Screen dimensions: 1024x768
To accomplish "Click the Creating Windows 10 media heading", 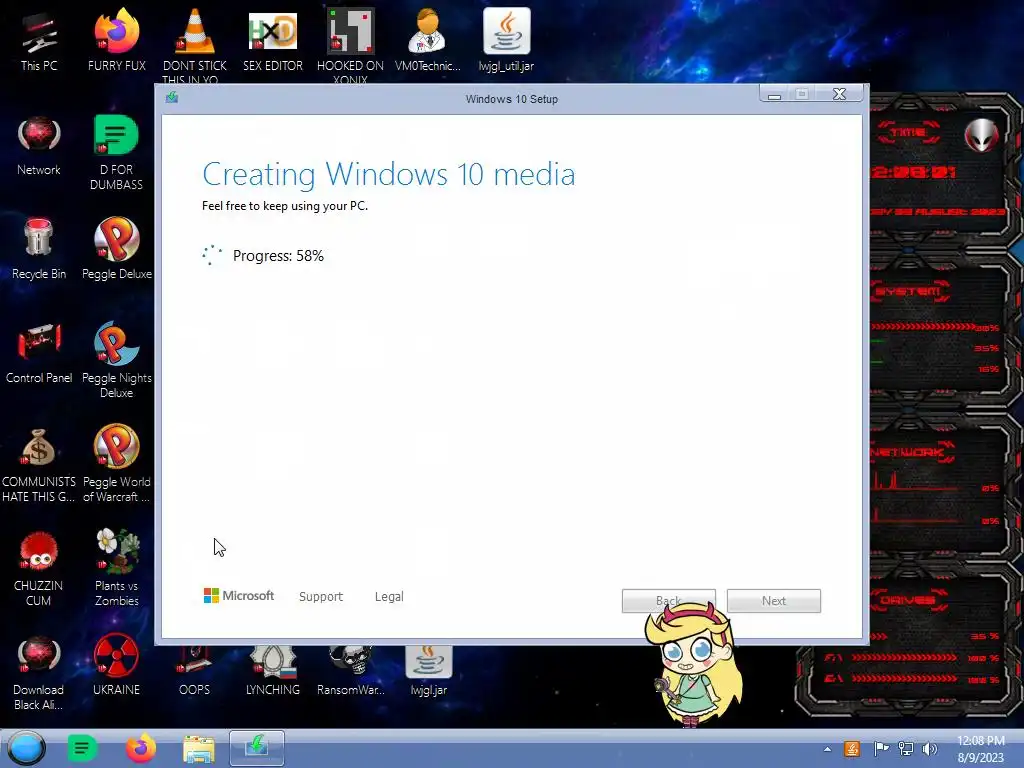I will tap(389, 174).
